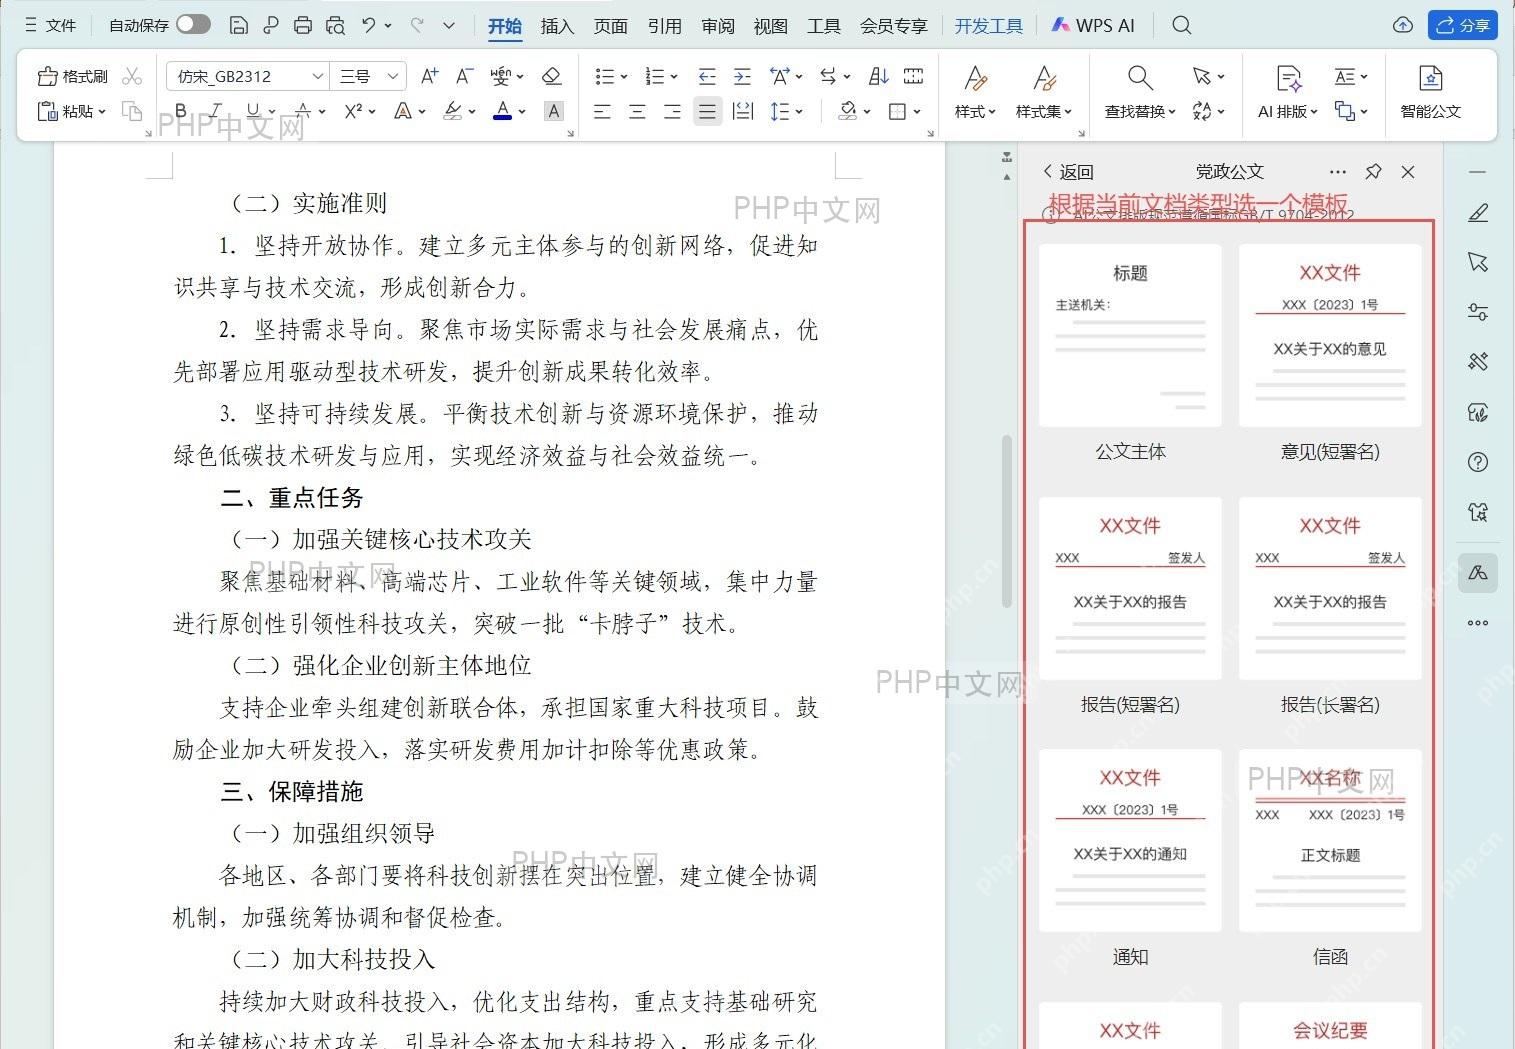Screen dimensions: 1515x1049
Task: Open the more options ellipsis in 党政公文 panel
Action: (x=1338, y=171)
